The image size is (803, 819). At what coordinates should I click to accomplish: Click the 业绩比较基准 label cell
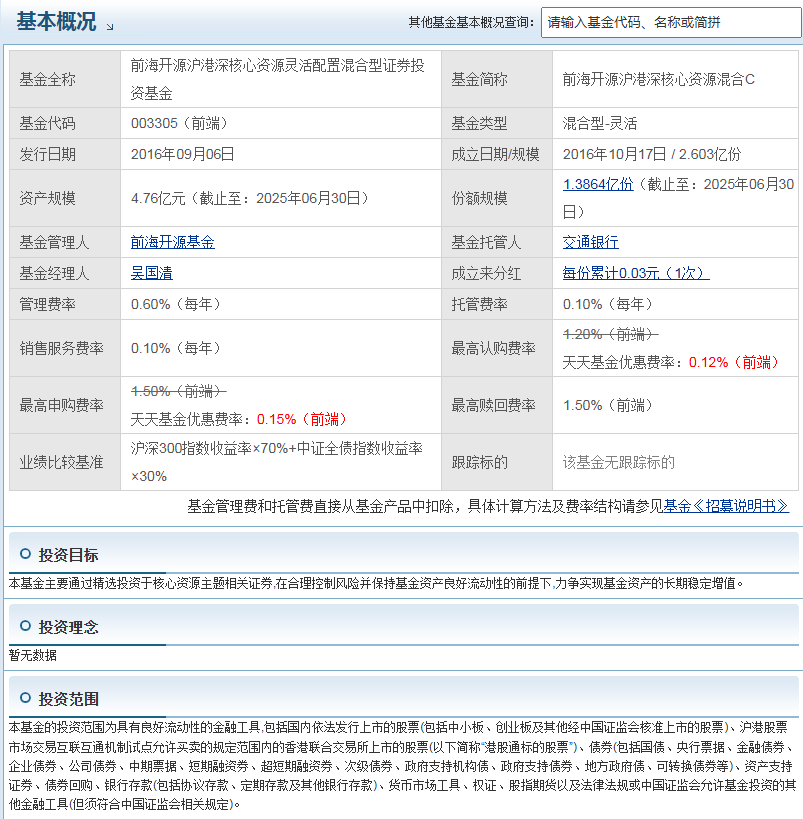click(65, 462)
